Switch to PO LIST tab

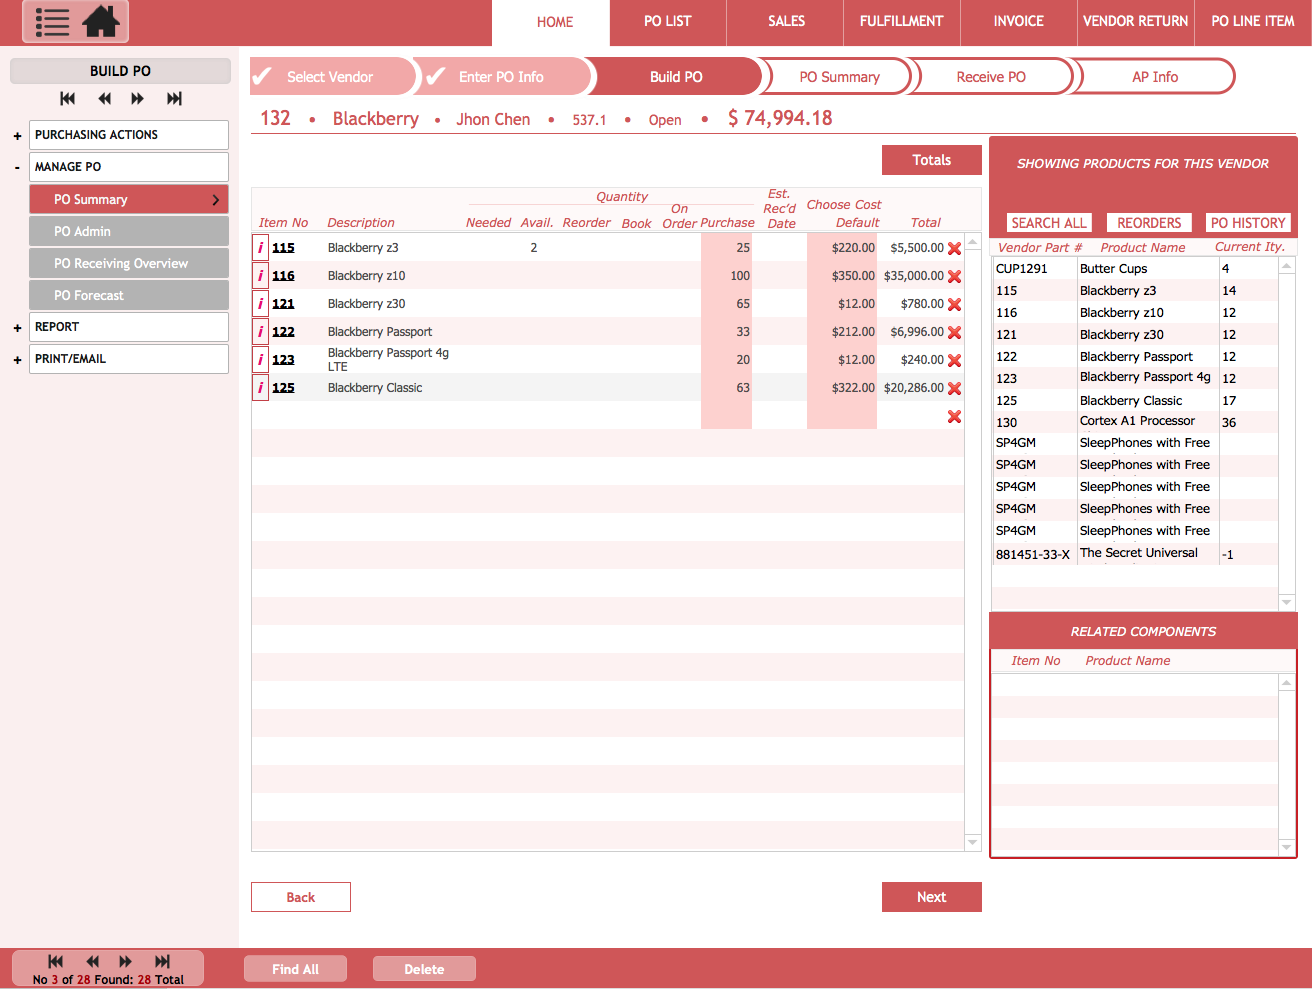coord(668,21)
